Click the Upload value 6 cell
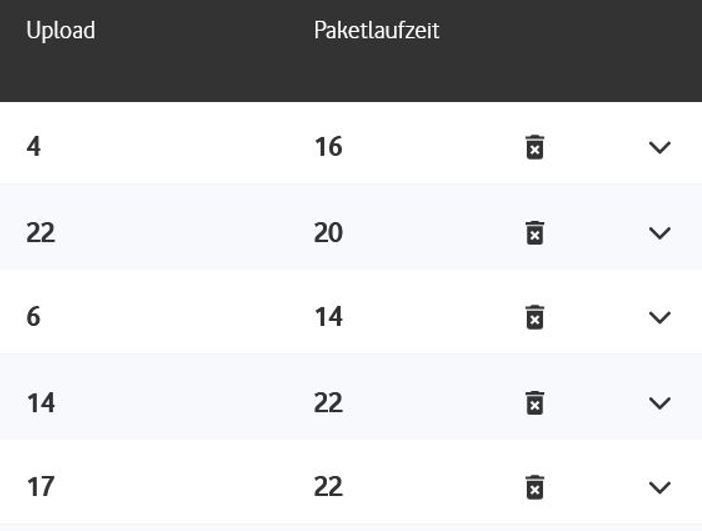The height and width of the screenshot is (531, 702). coord(34,317)
